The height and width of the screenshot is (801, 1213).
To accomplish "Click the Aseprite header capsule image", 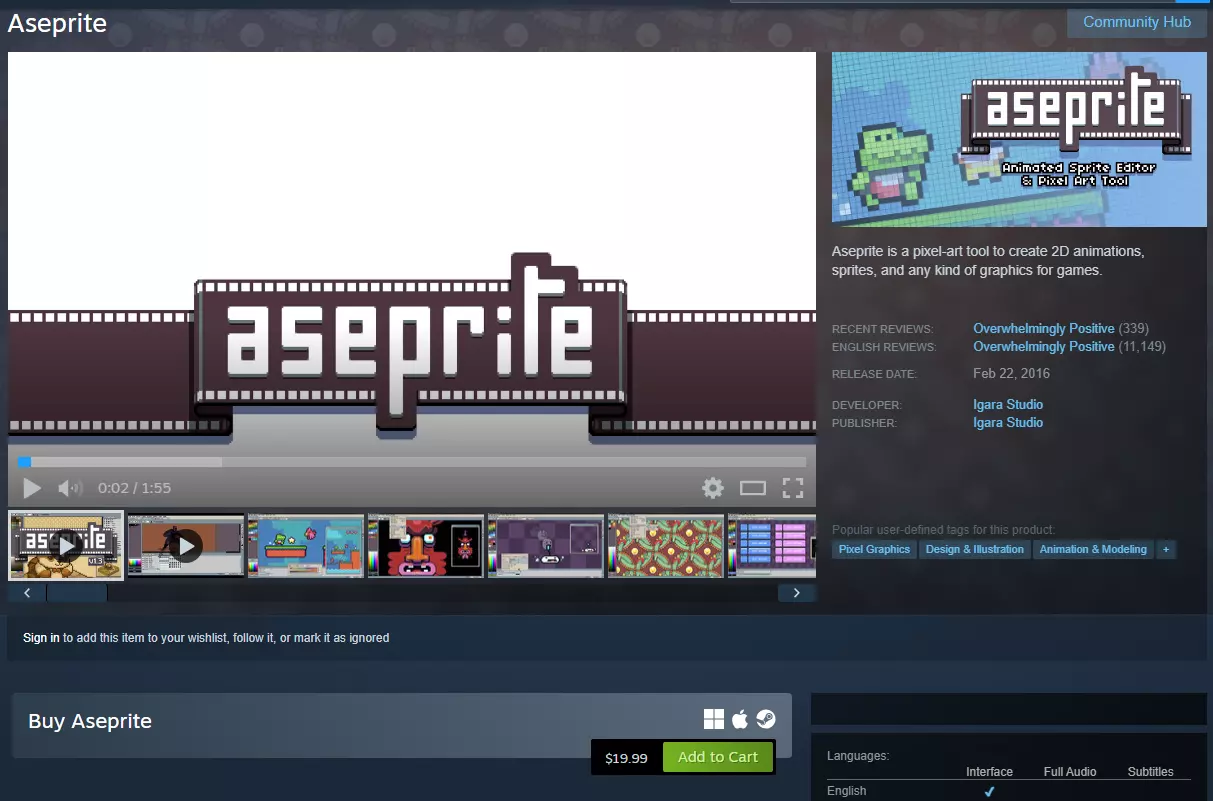I will (x=1019, y=139).
